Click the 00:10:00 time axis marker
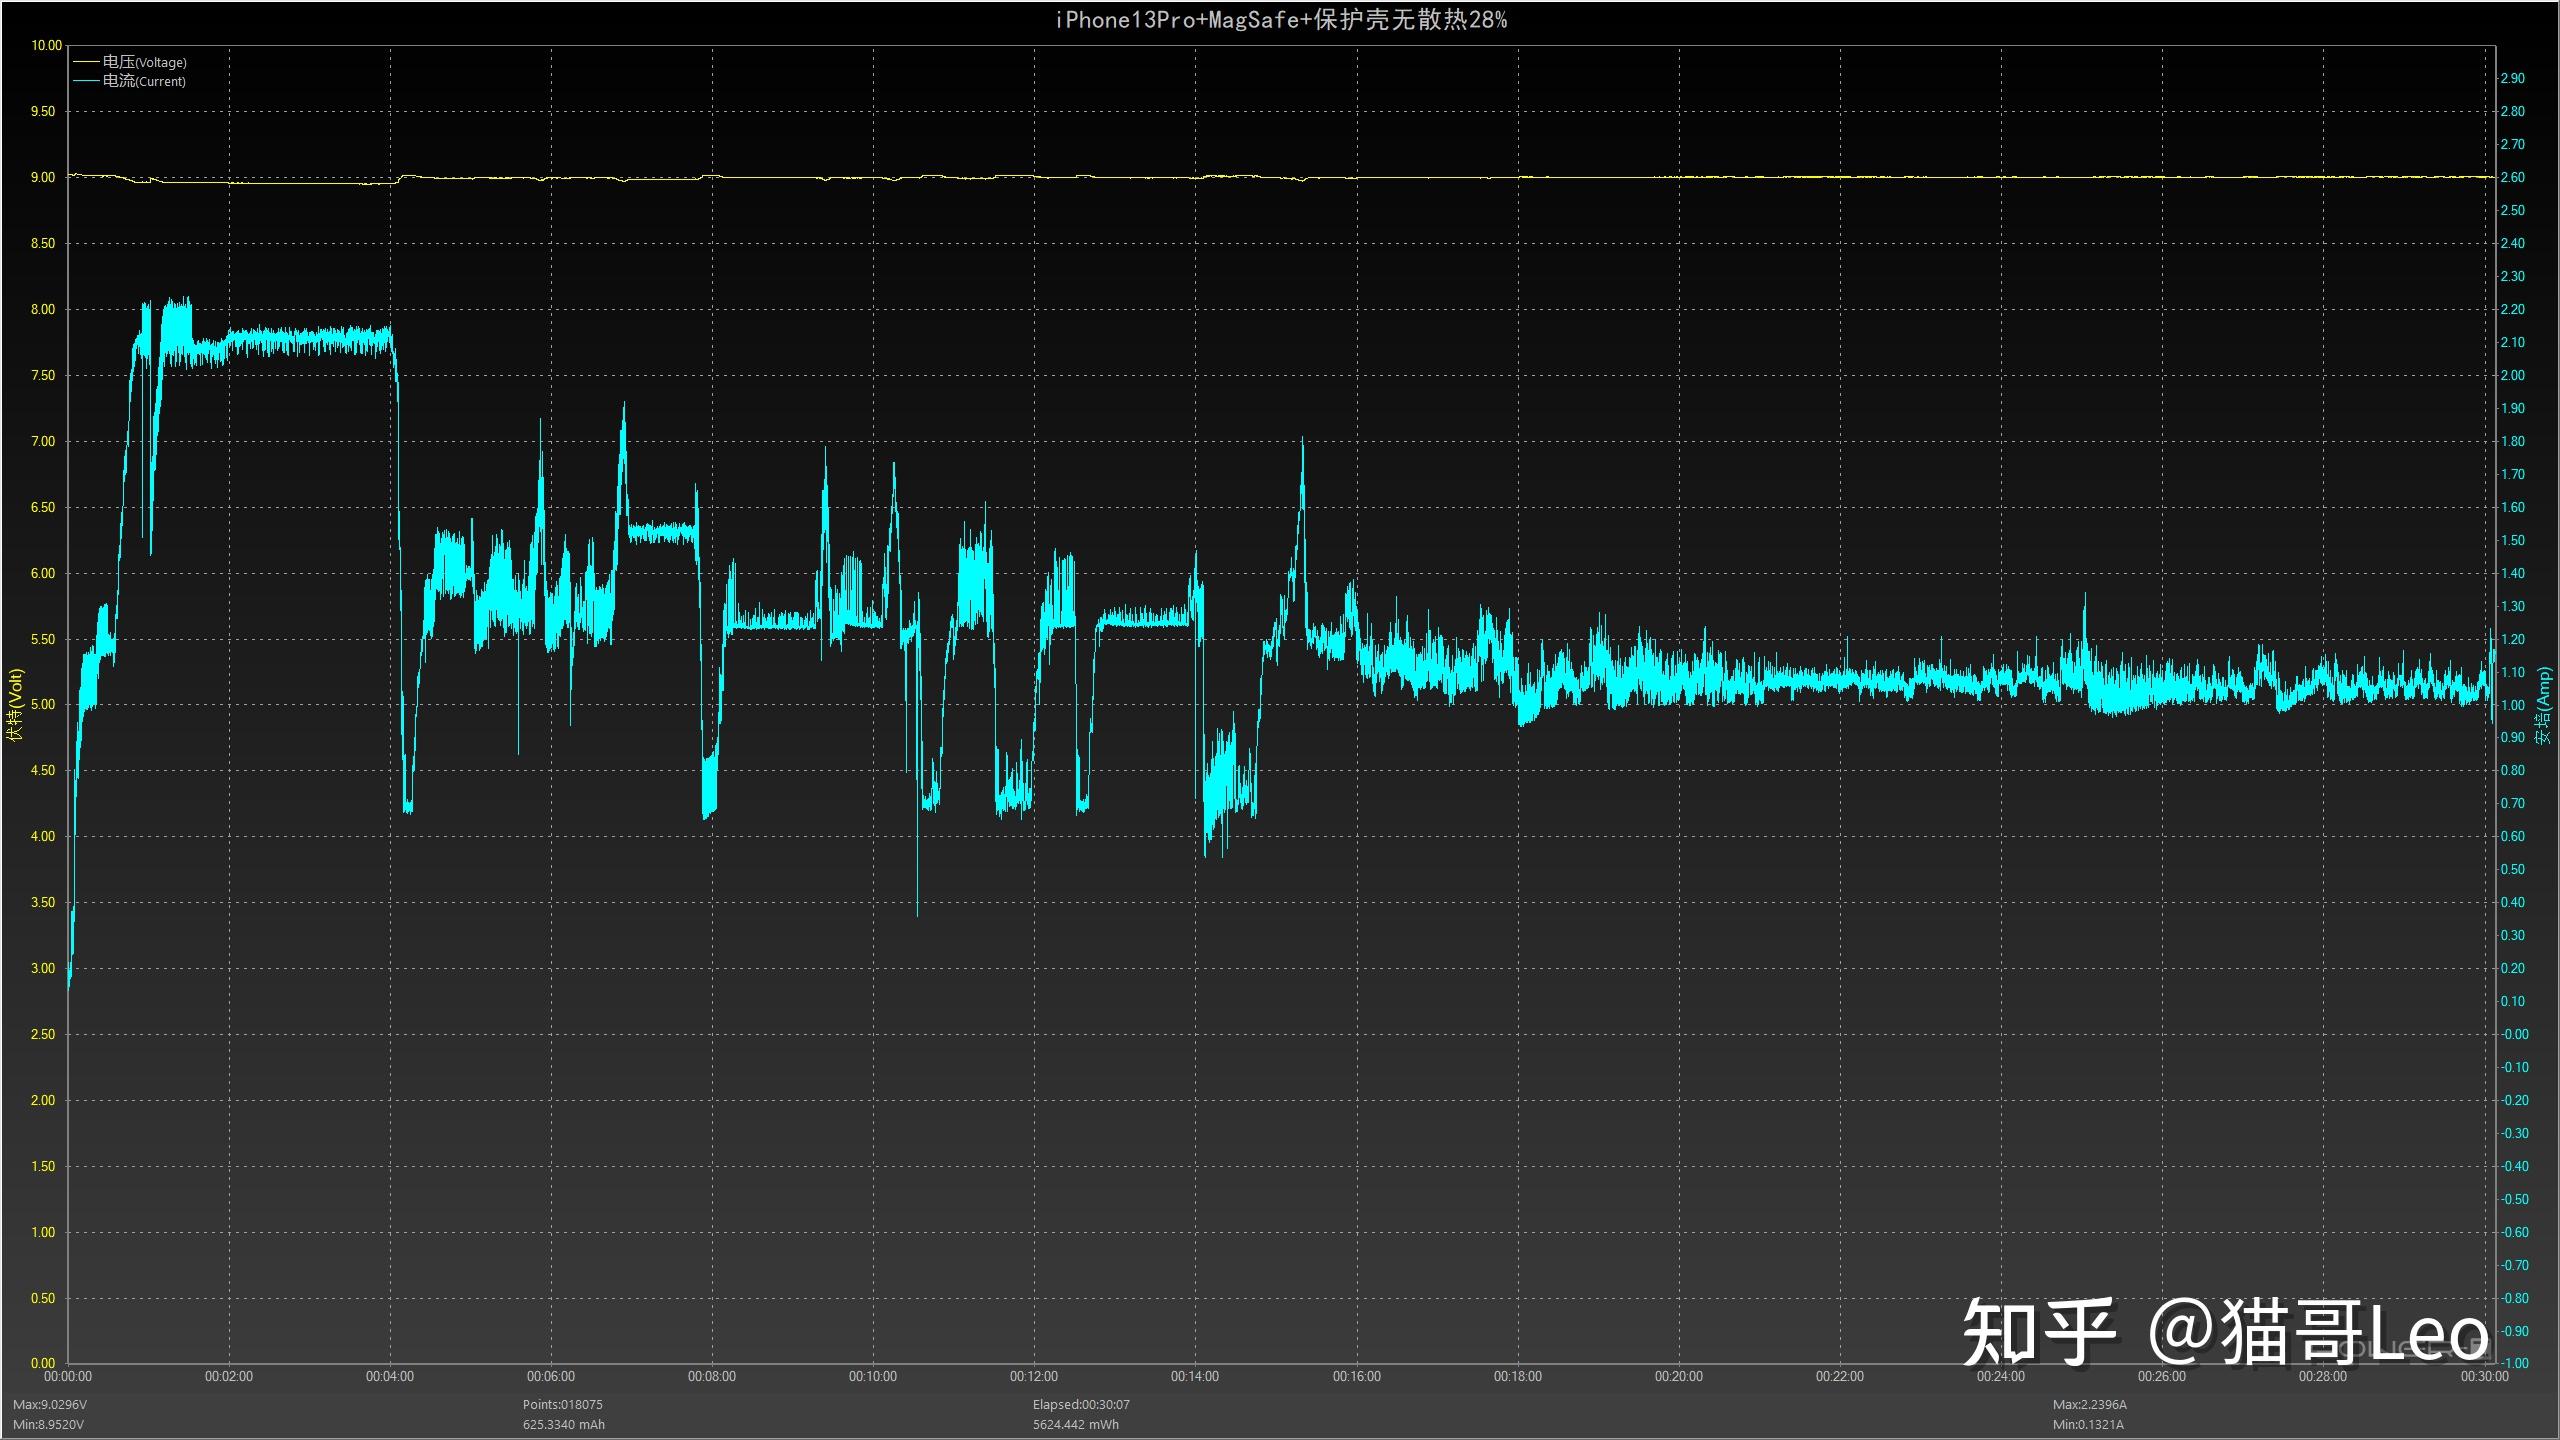The width and height of the screenshot is (2560, 1440). [x=873, y=1376]
